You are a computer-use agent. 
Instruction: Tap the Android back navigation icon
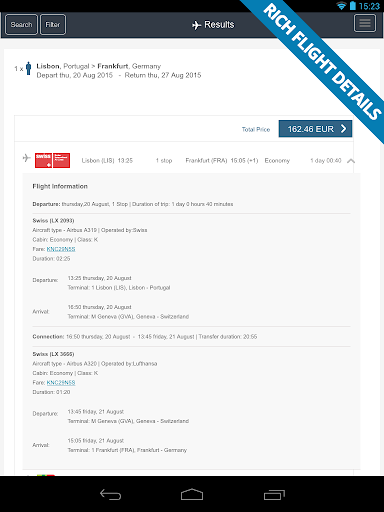110,495
